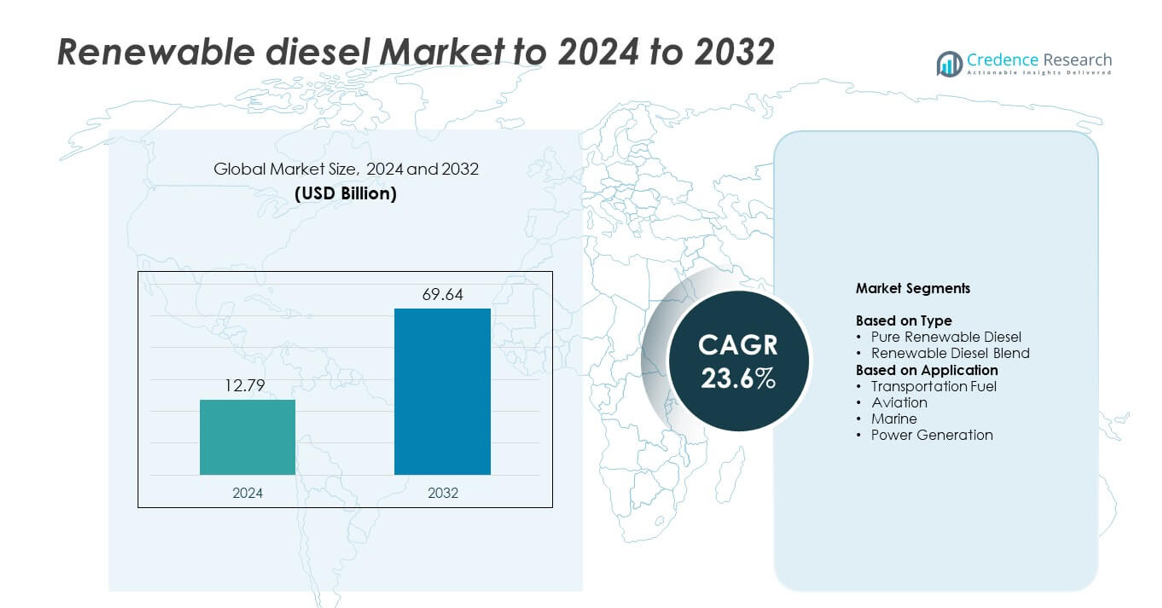Click the 2024 axis label
The image size is (1162, 608).
pos(247,493)
